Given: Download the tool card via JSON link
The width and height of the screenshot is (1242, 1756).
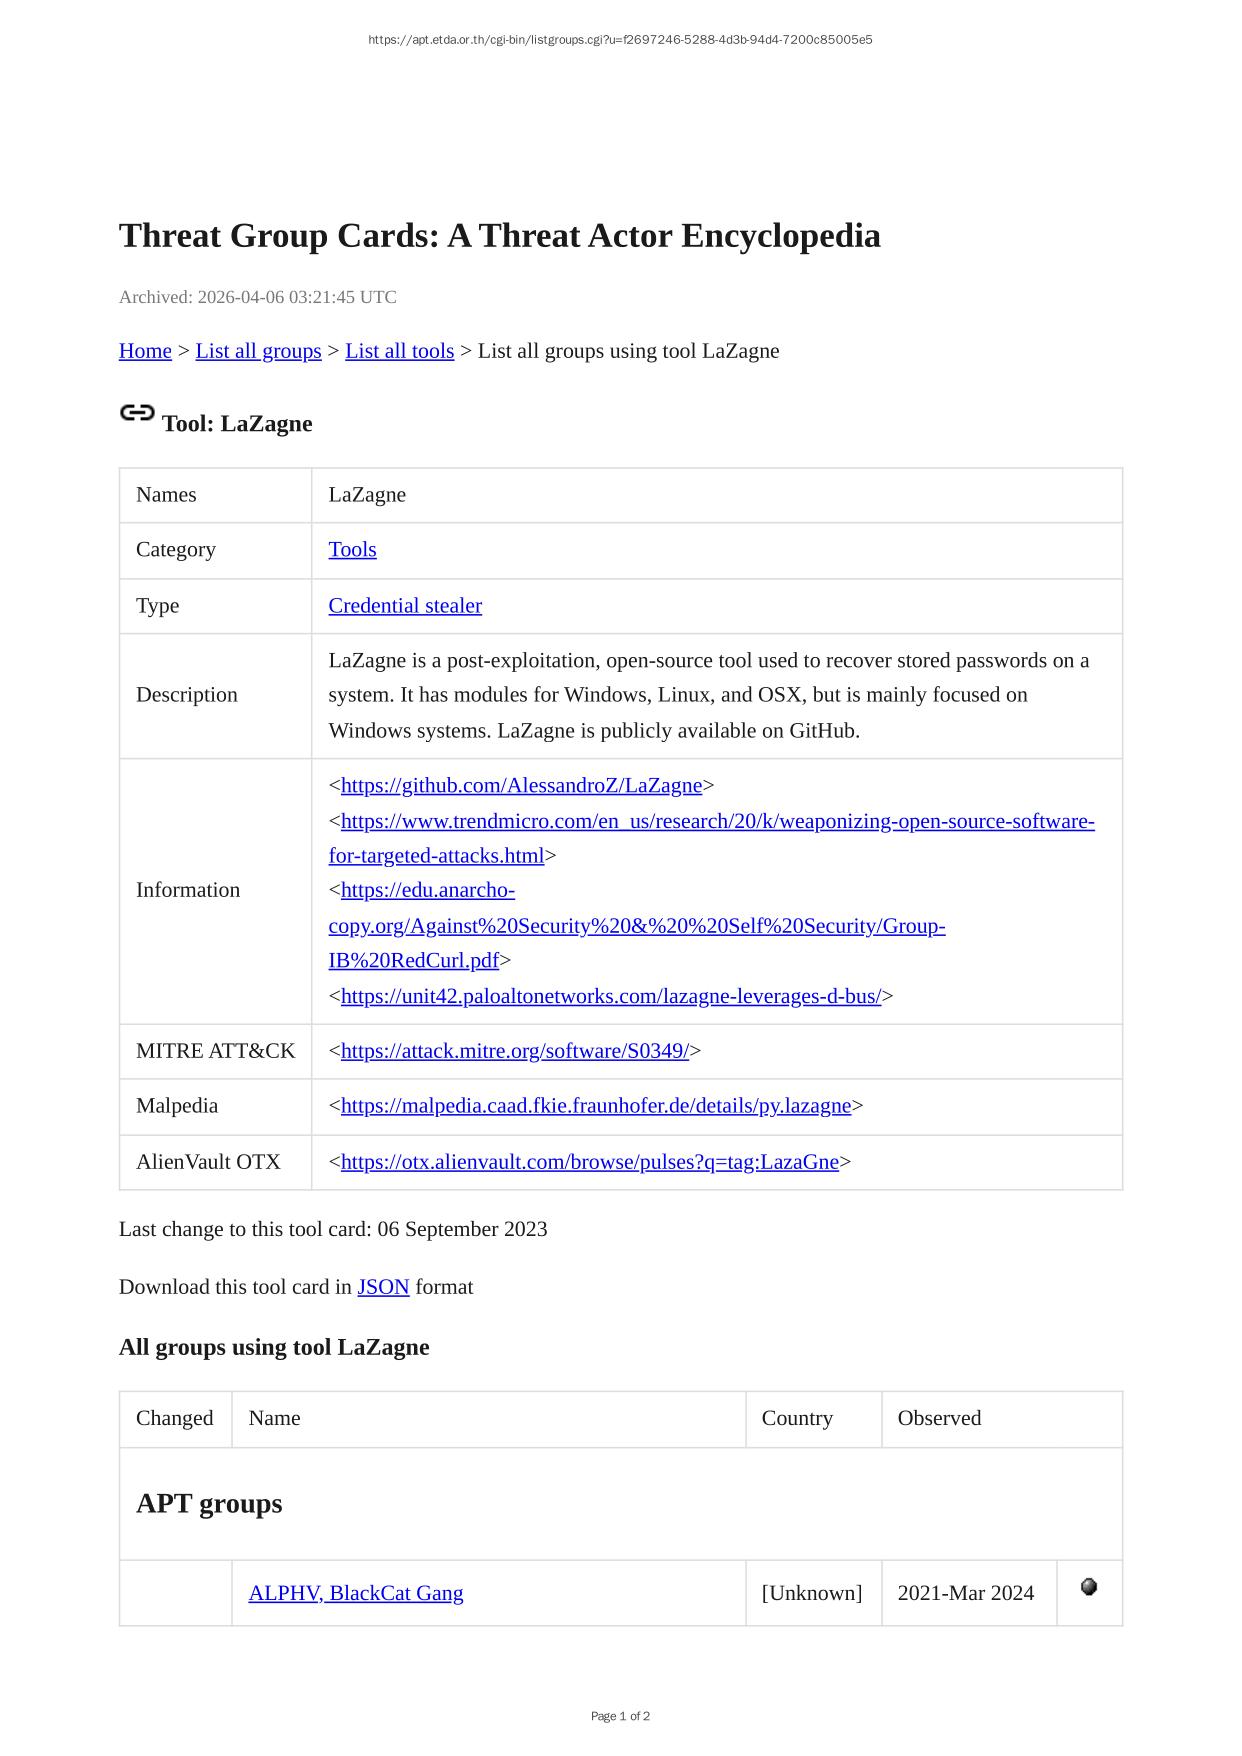Looking at the screenshot, I should pyautogui.click(x=383, y=1287).
